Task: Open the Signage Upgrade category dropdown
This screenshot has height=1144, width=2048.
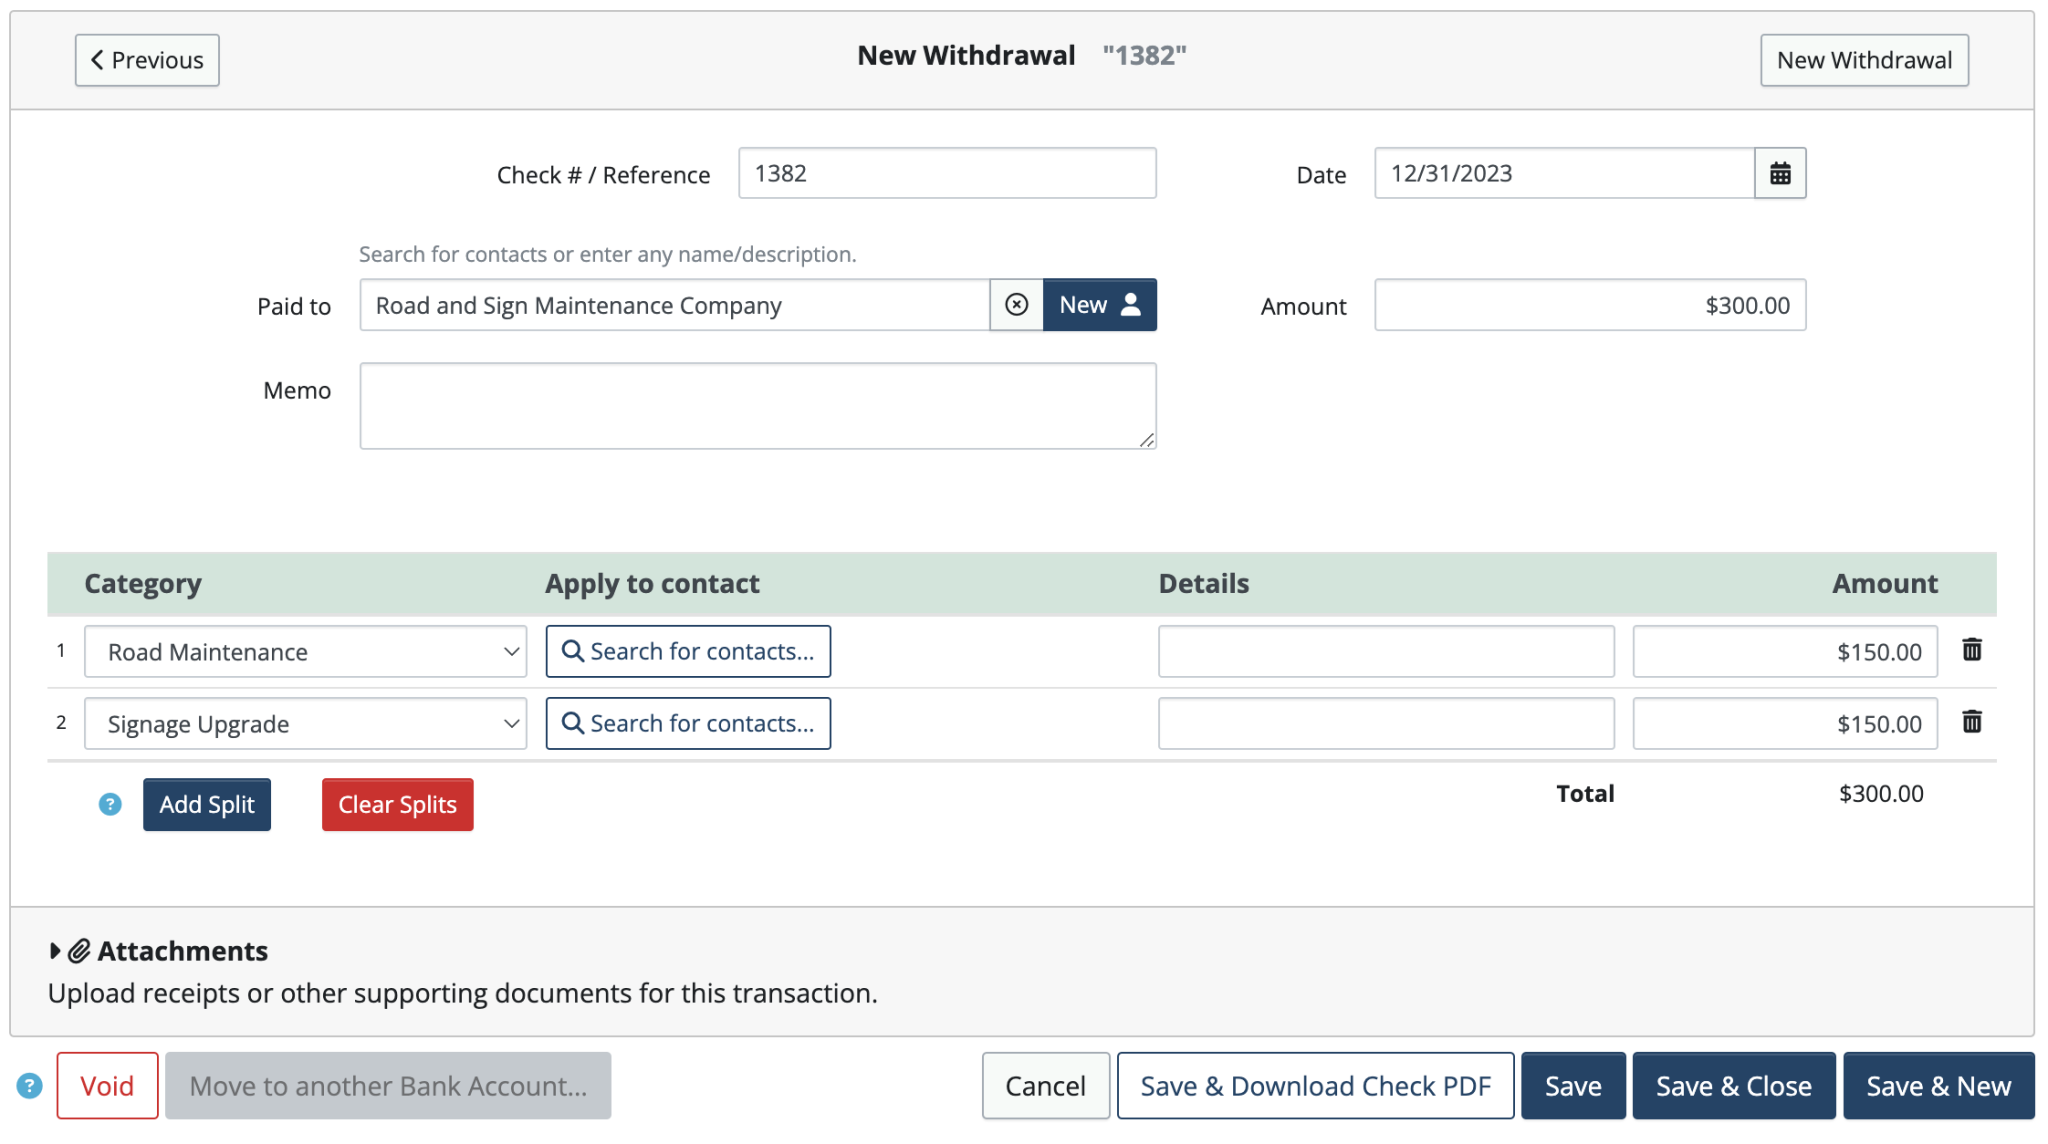Action: coord(305,724)
